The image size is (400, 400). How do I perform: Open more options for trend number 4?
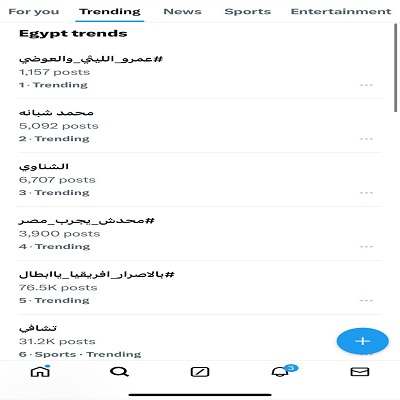366,247
